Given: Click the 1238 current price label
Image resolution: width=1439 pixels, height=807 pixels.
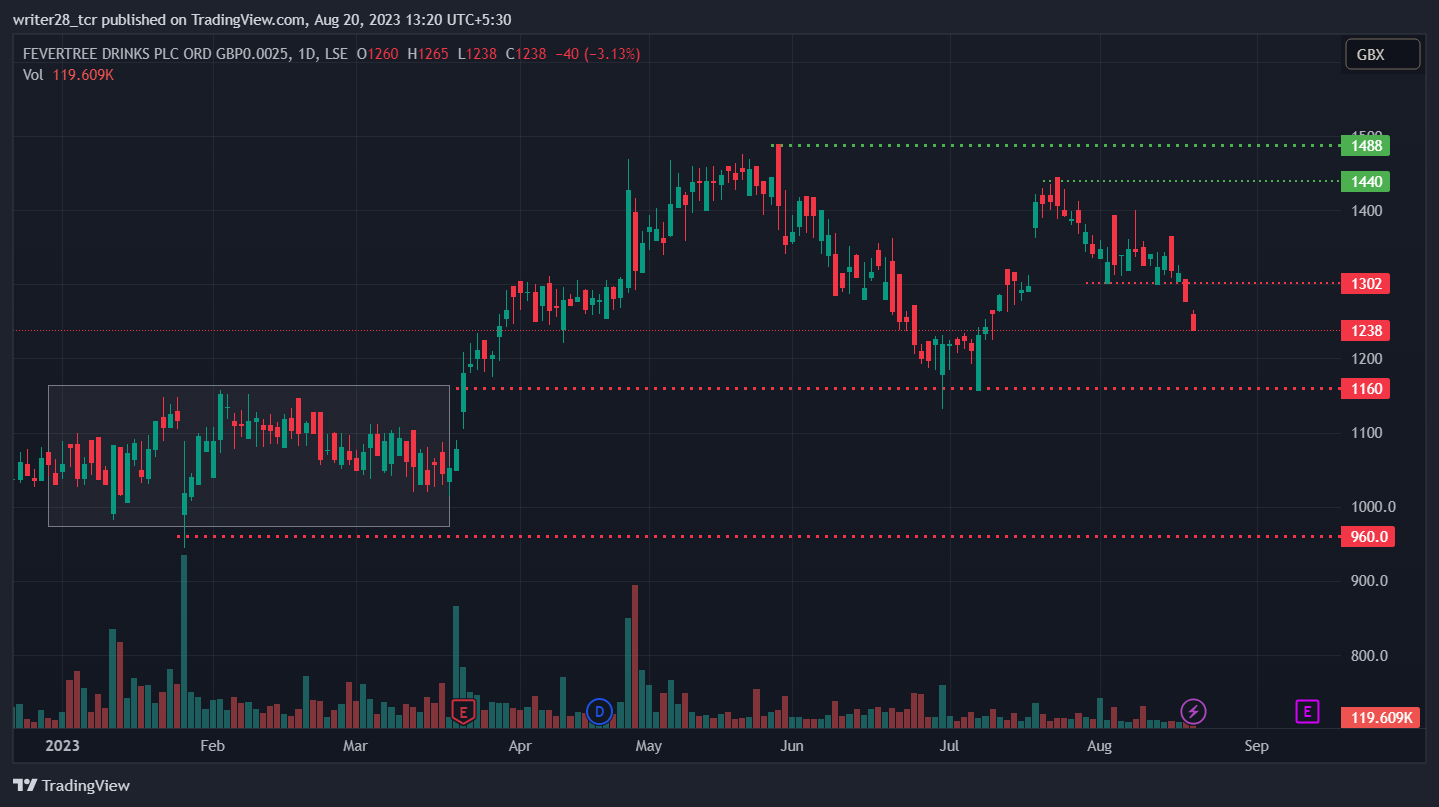Looking at the screenshot, I should [x=1366, y=330].
